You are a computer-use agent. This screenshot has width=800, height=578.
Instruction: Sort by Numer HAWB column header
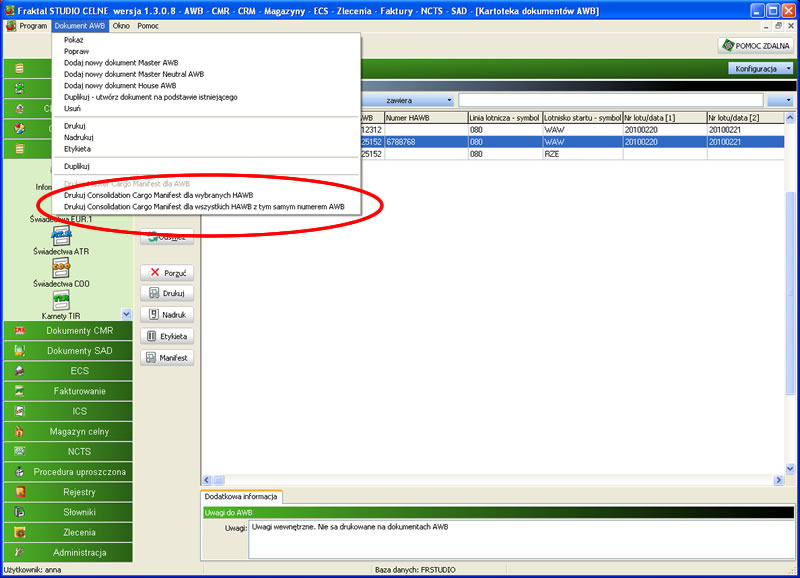point(426,118)
